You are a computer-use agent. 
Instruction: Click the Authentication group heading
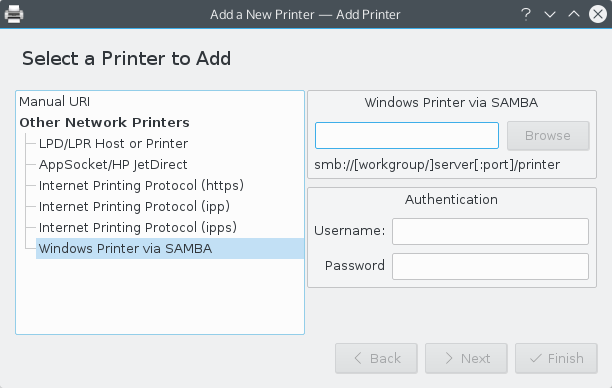(451, 199)
